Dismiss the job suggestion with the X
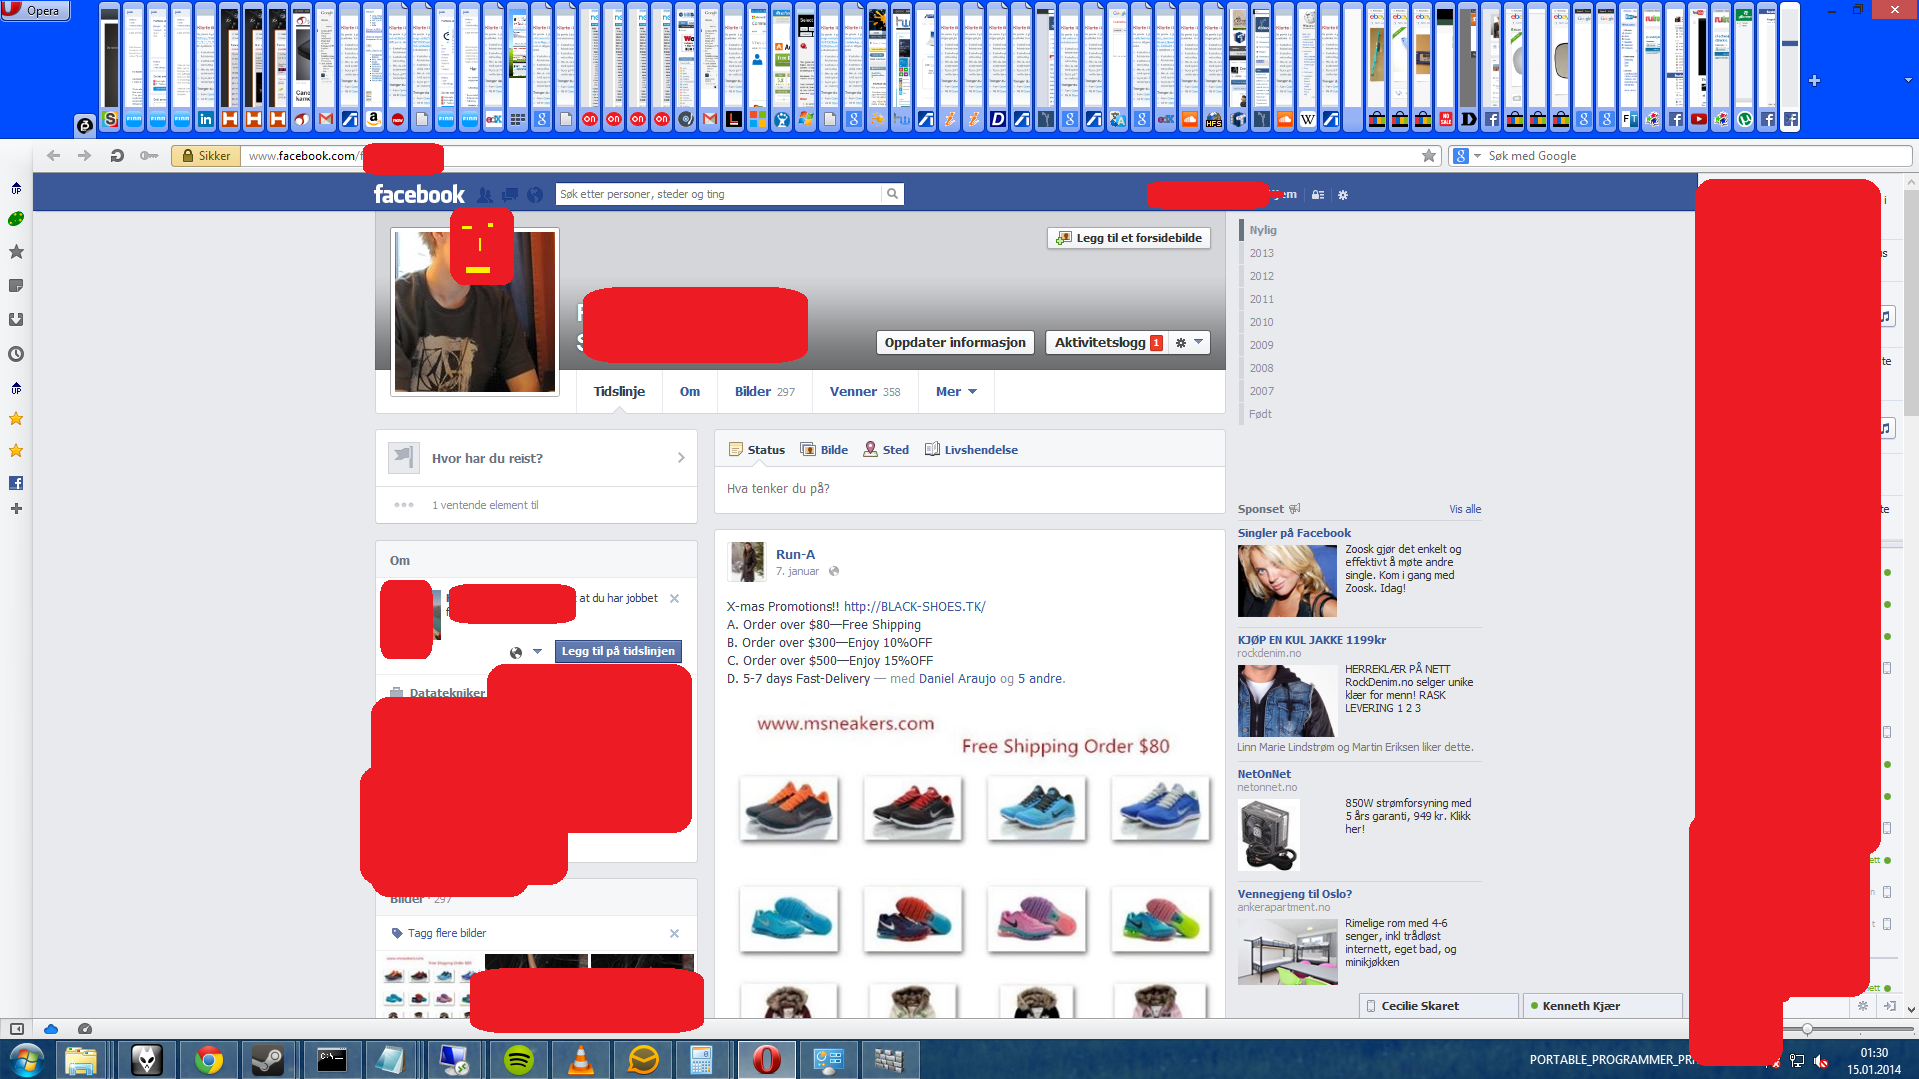The image size is (1919, 1079). coord(674,598)
